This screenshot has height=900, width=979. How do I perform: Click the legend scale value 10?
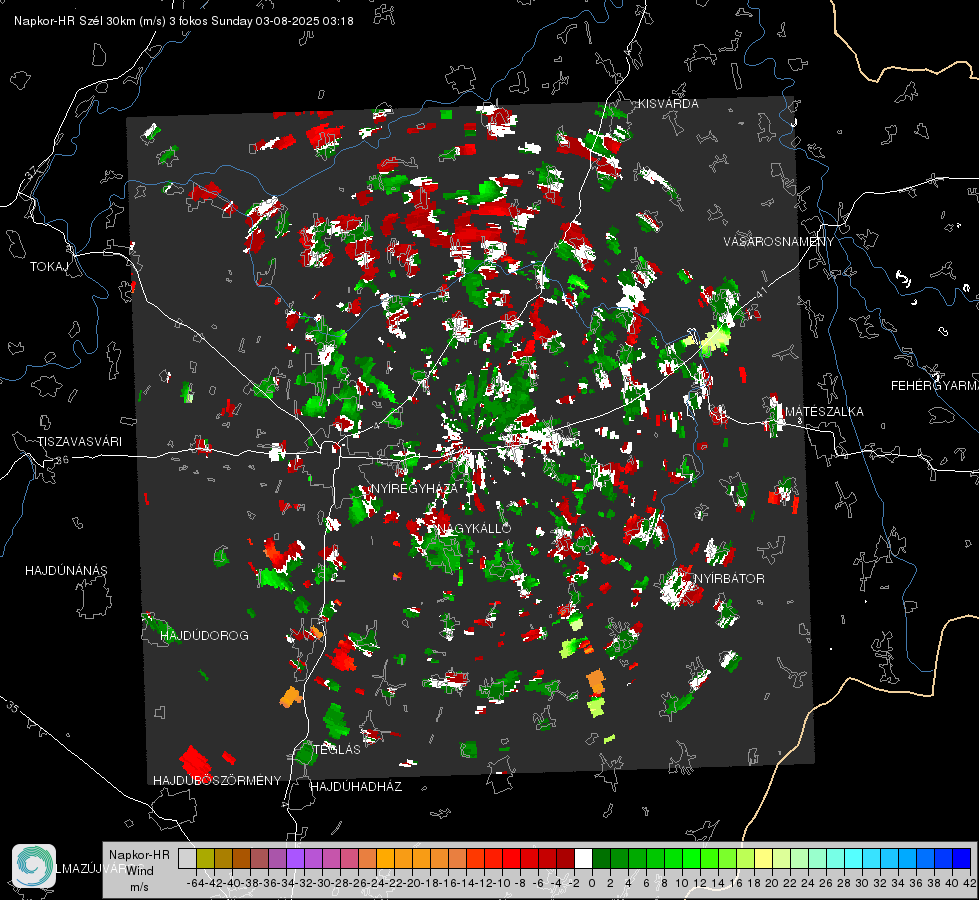[682, 883]
